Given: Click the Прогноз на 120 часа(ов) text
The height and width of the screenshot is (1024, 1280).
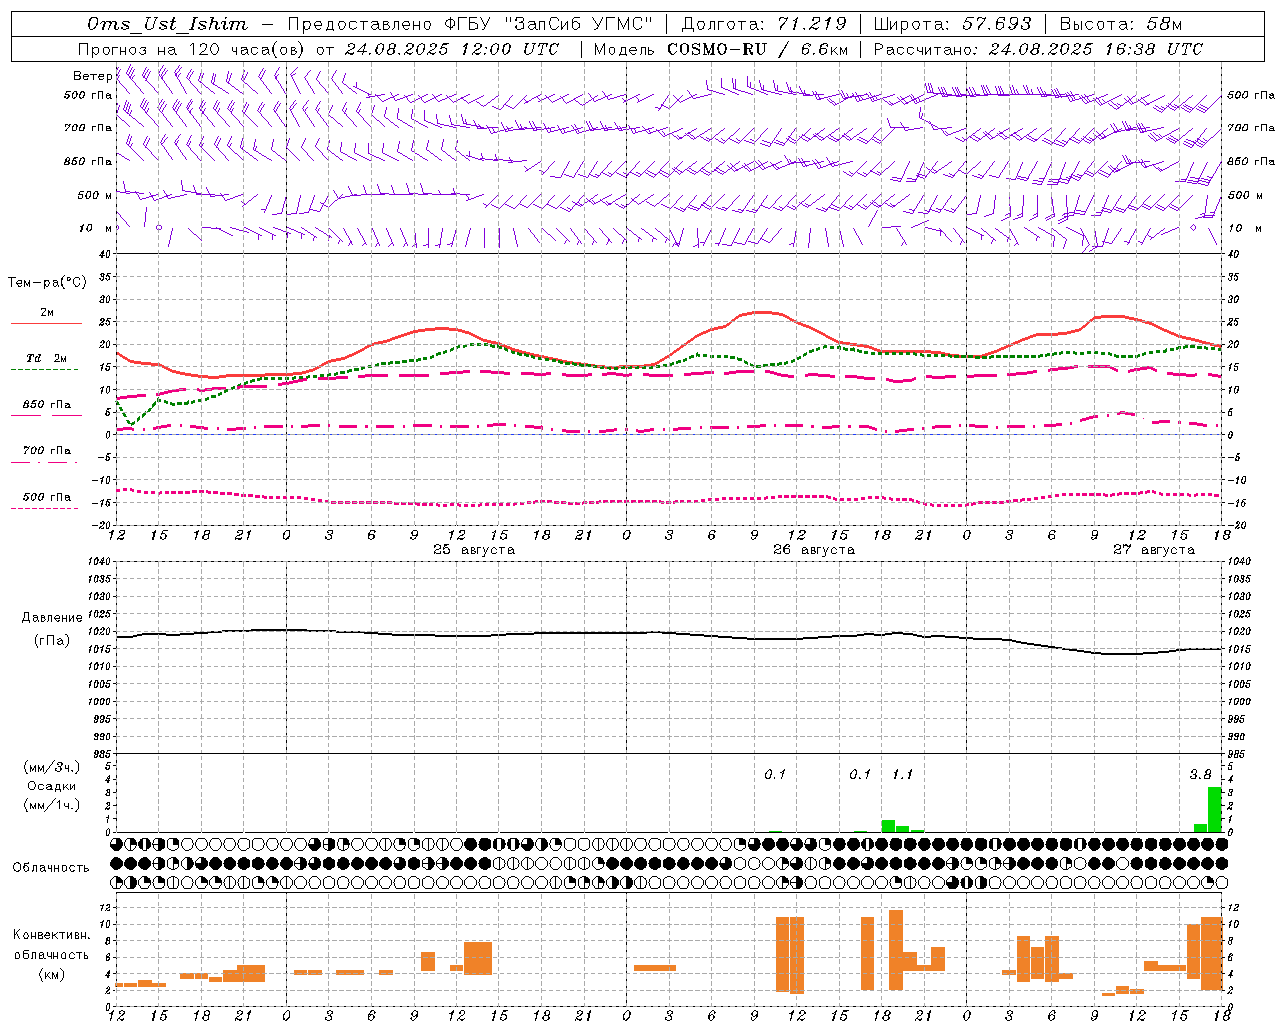Looking at the screenshot, I should tap(193, 49).
